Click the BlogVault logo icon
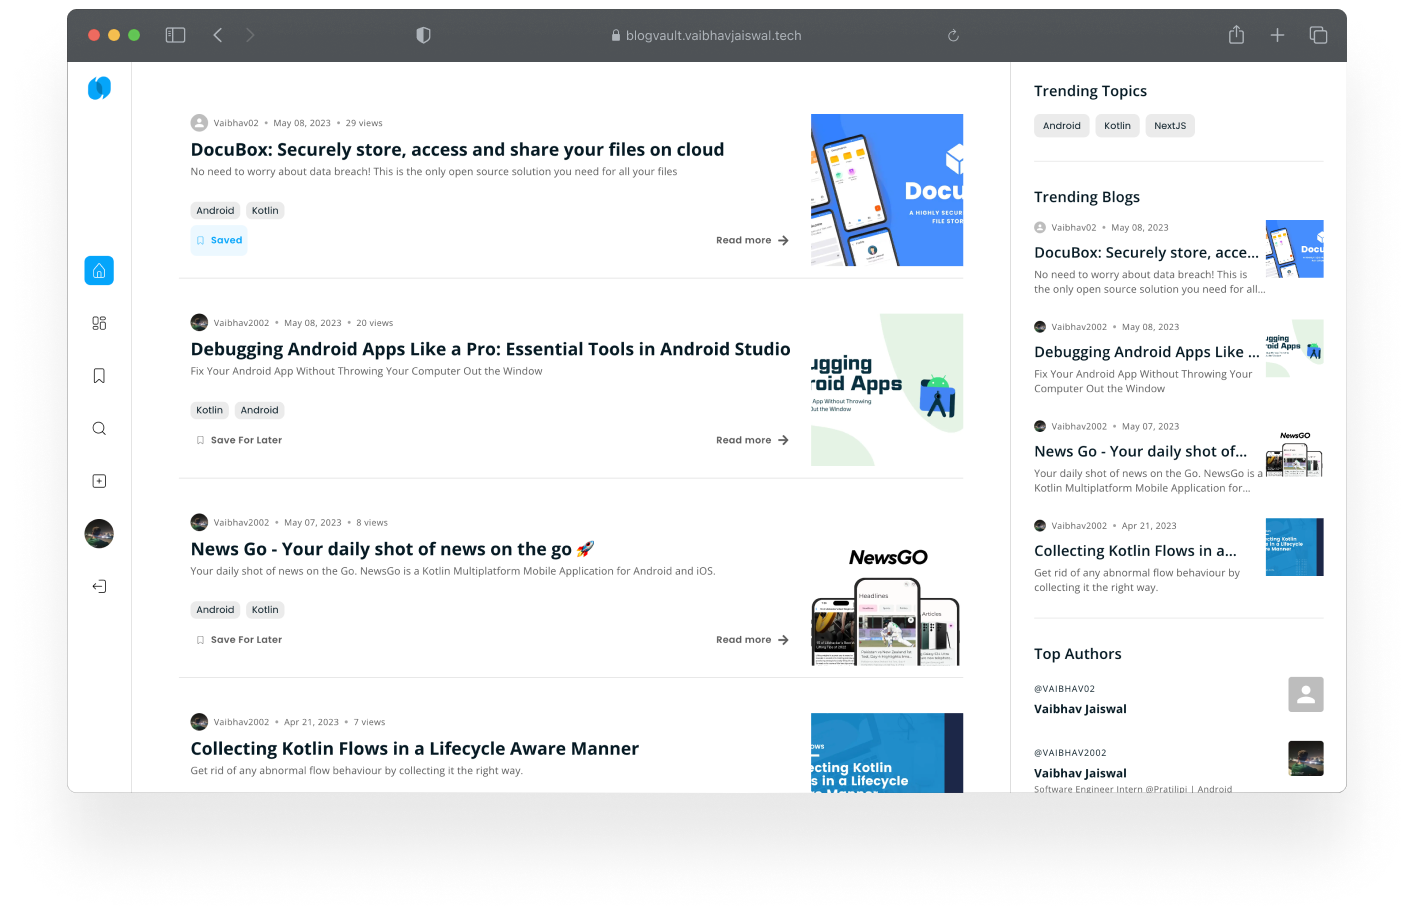The image size is (1414, 918). (99, 88)
